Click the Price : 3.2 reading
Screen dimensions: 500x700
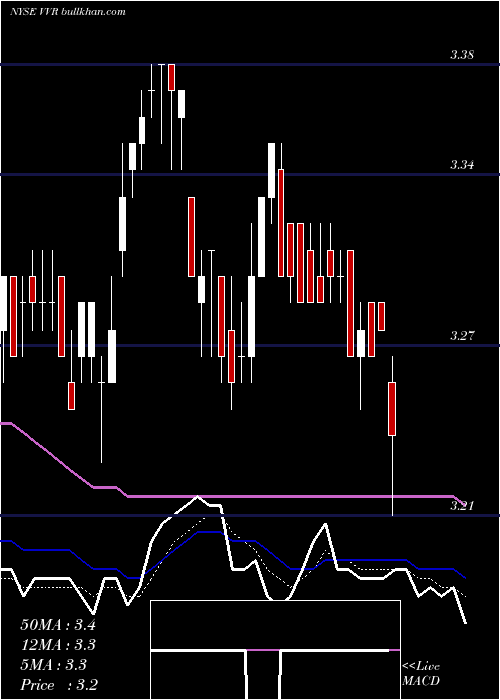tap(59, 685)
